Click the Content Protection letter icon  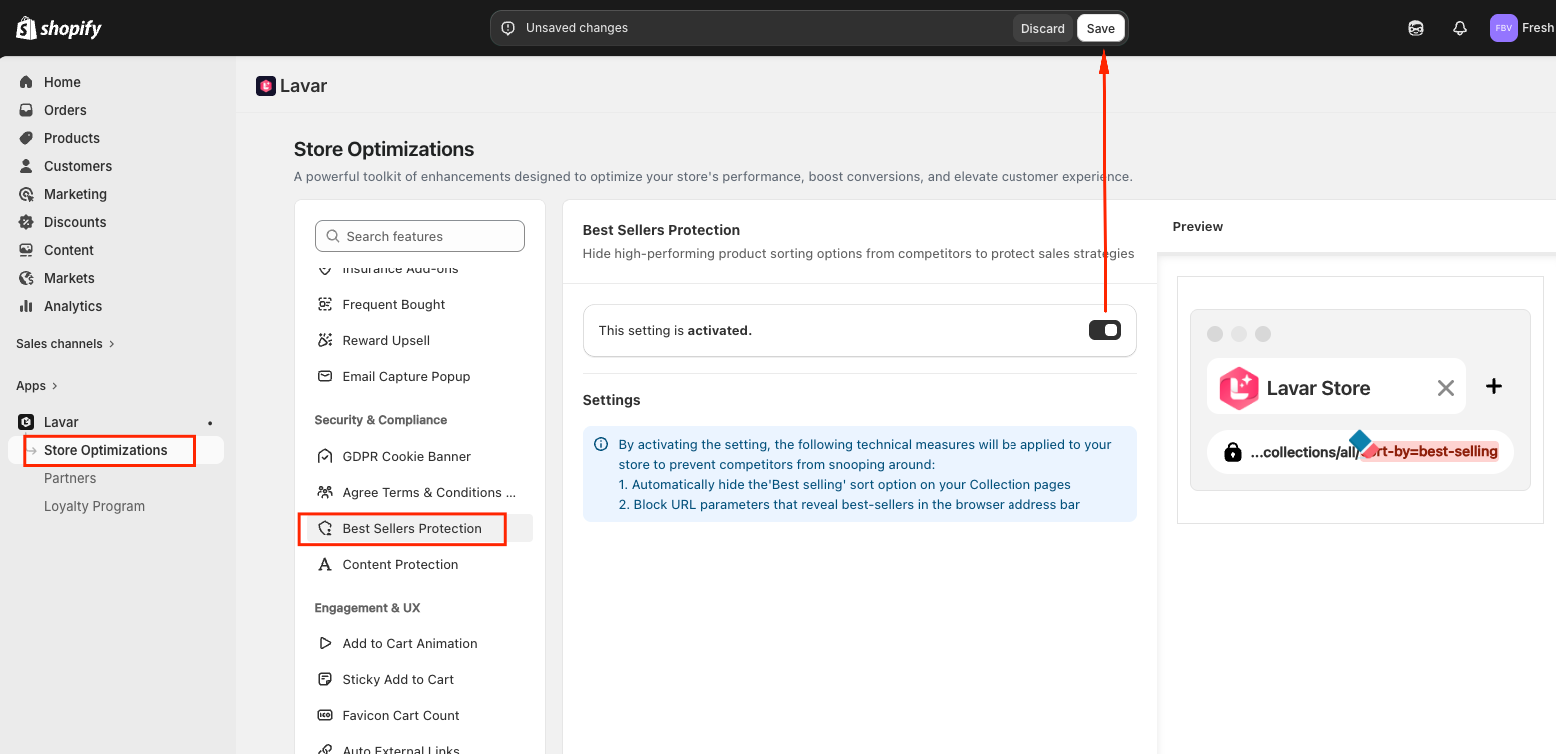pos(325,564)
